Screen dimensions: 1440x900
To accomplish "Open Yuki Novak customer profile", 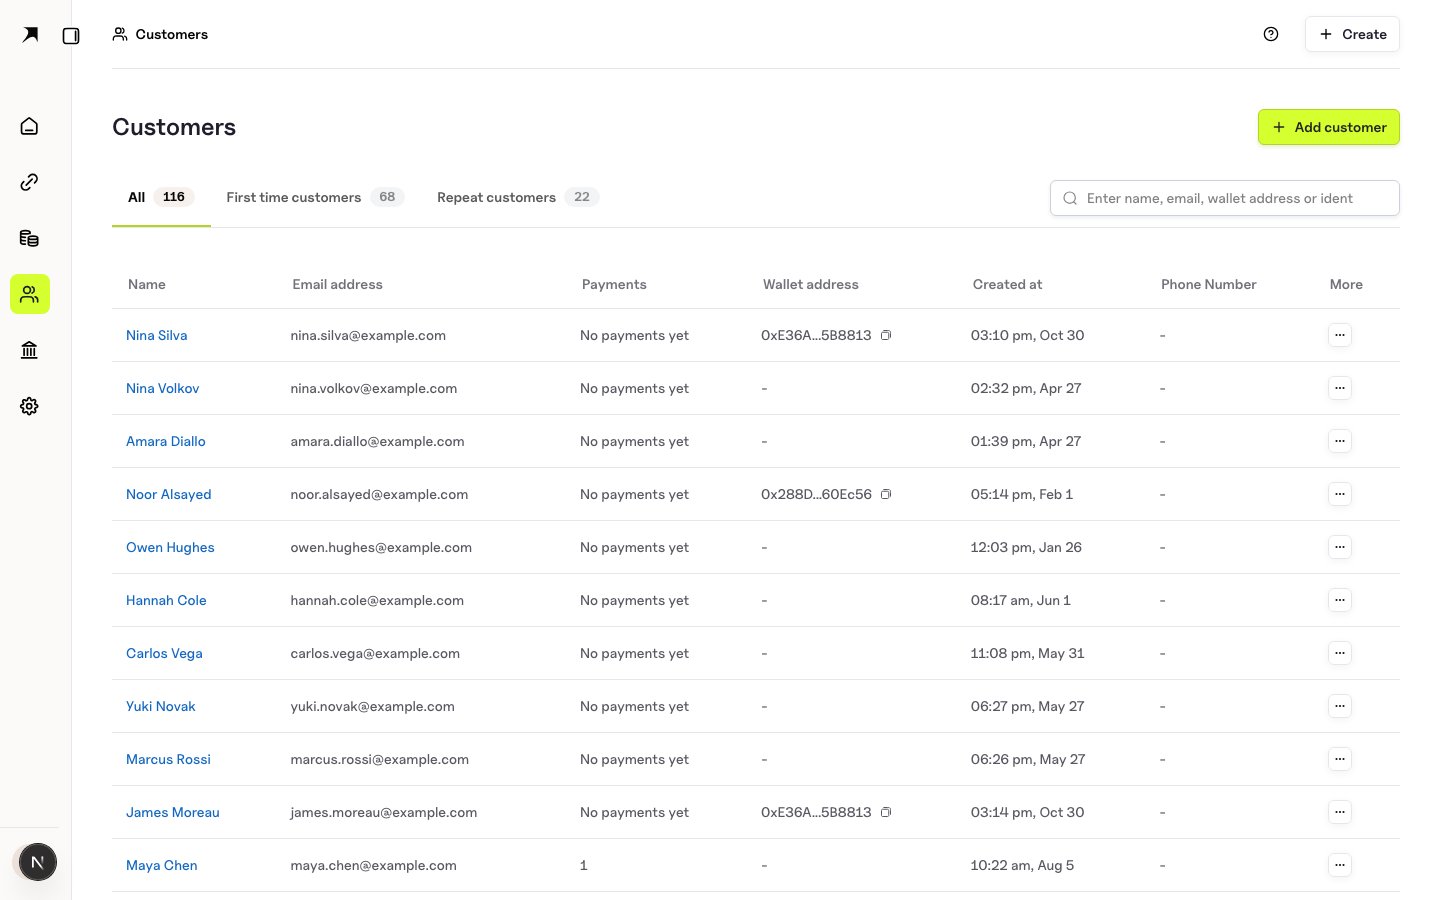I will tap(161, 706).
